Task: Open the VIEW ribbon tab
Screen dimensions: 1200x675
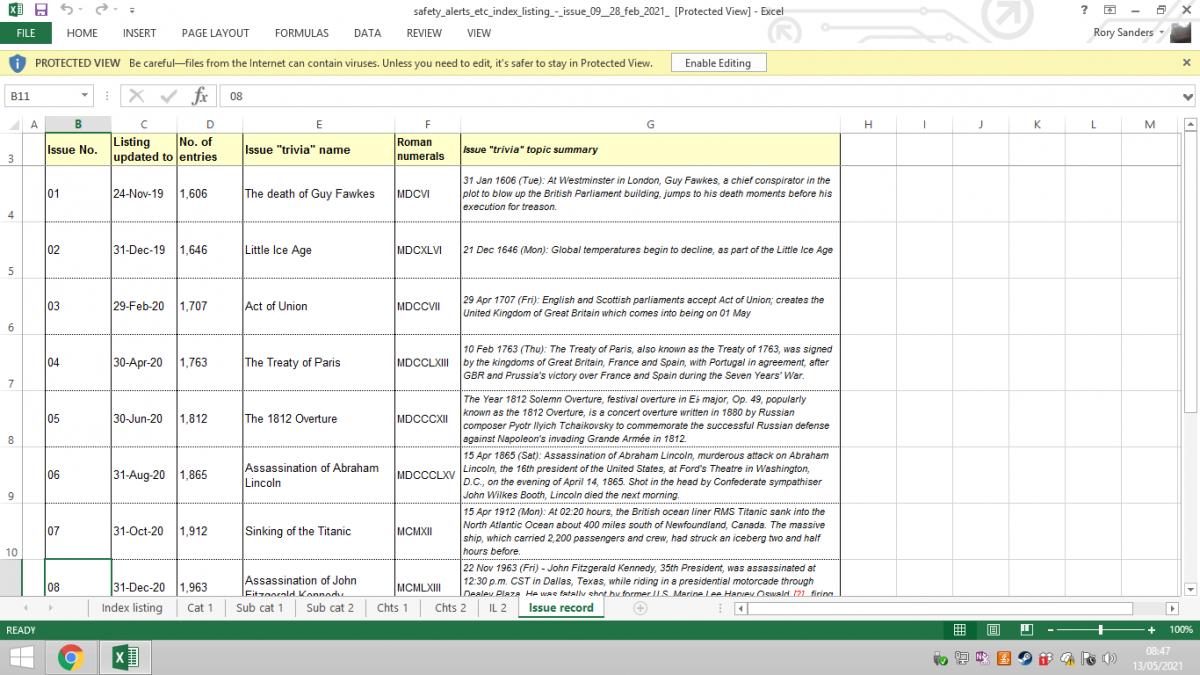Action: pos(479,33)
